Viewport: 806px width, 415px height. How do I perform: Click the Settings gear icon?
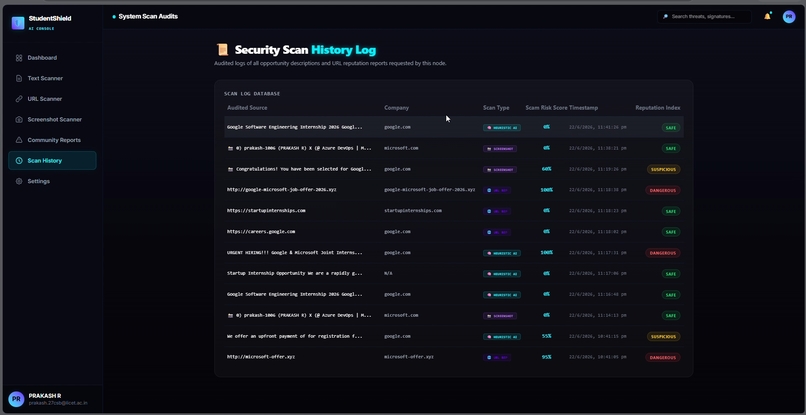pyautogui.click(x=19, y=182)
